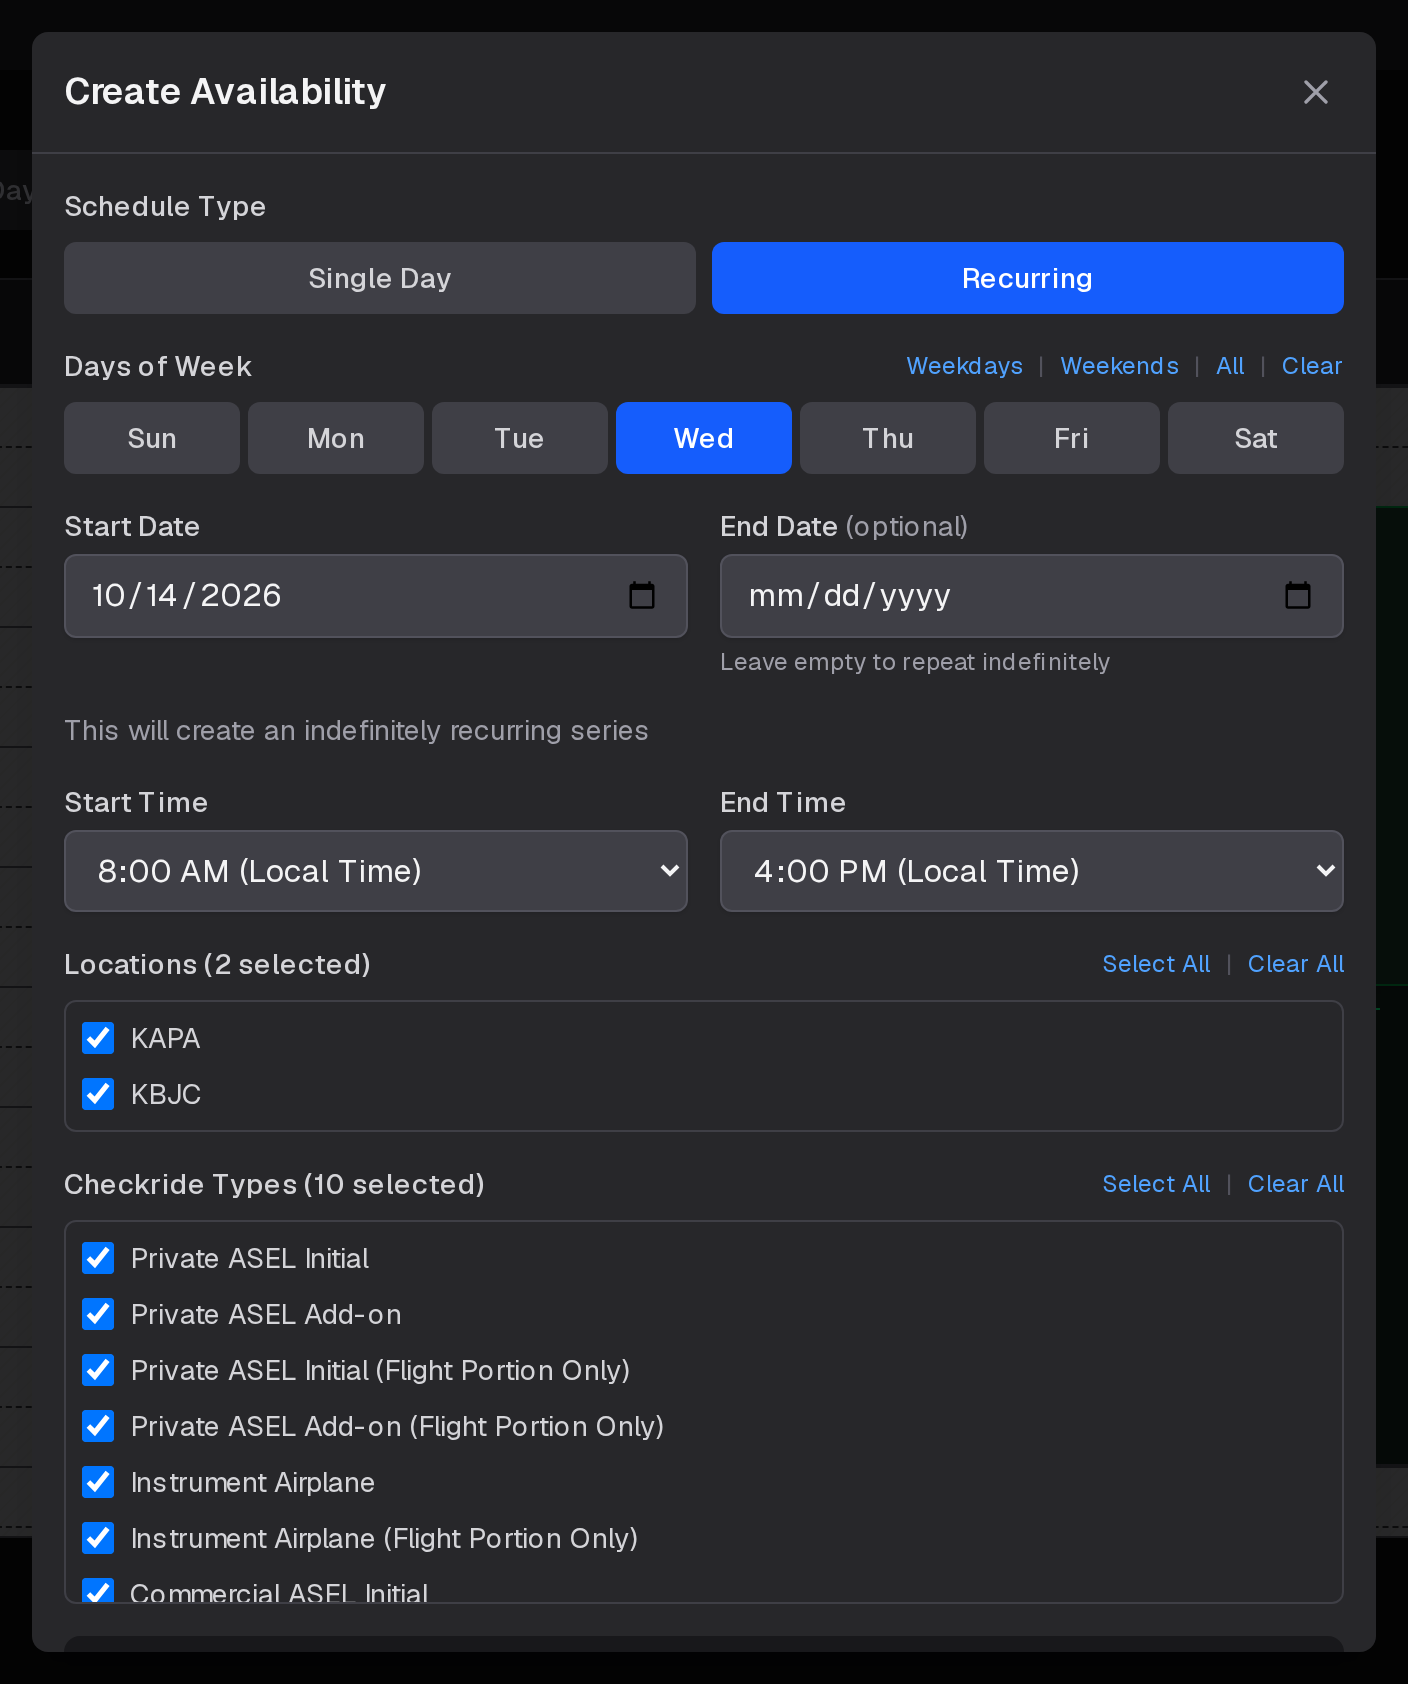Screen dimensions: 1408x1684
Task: Toggle the Tue day button
Action: 520,438
